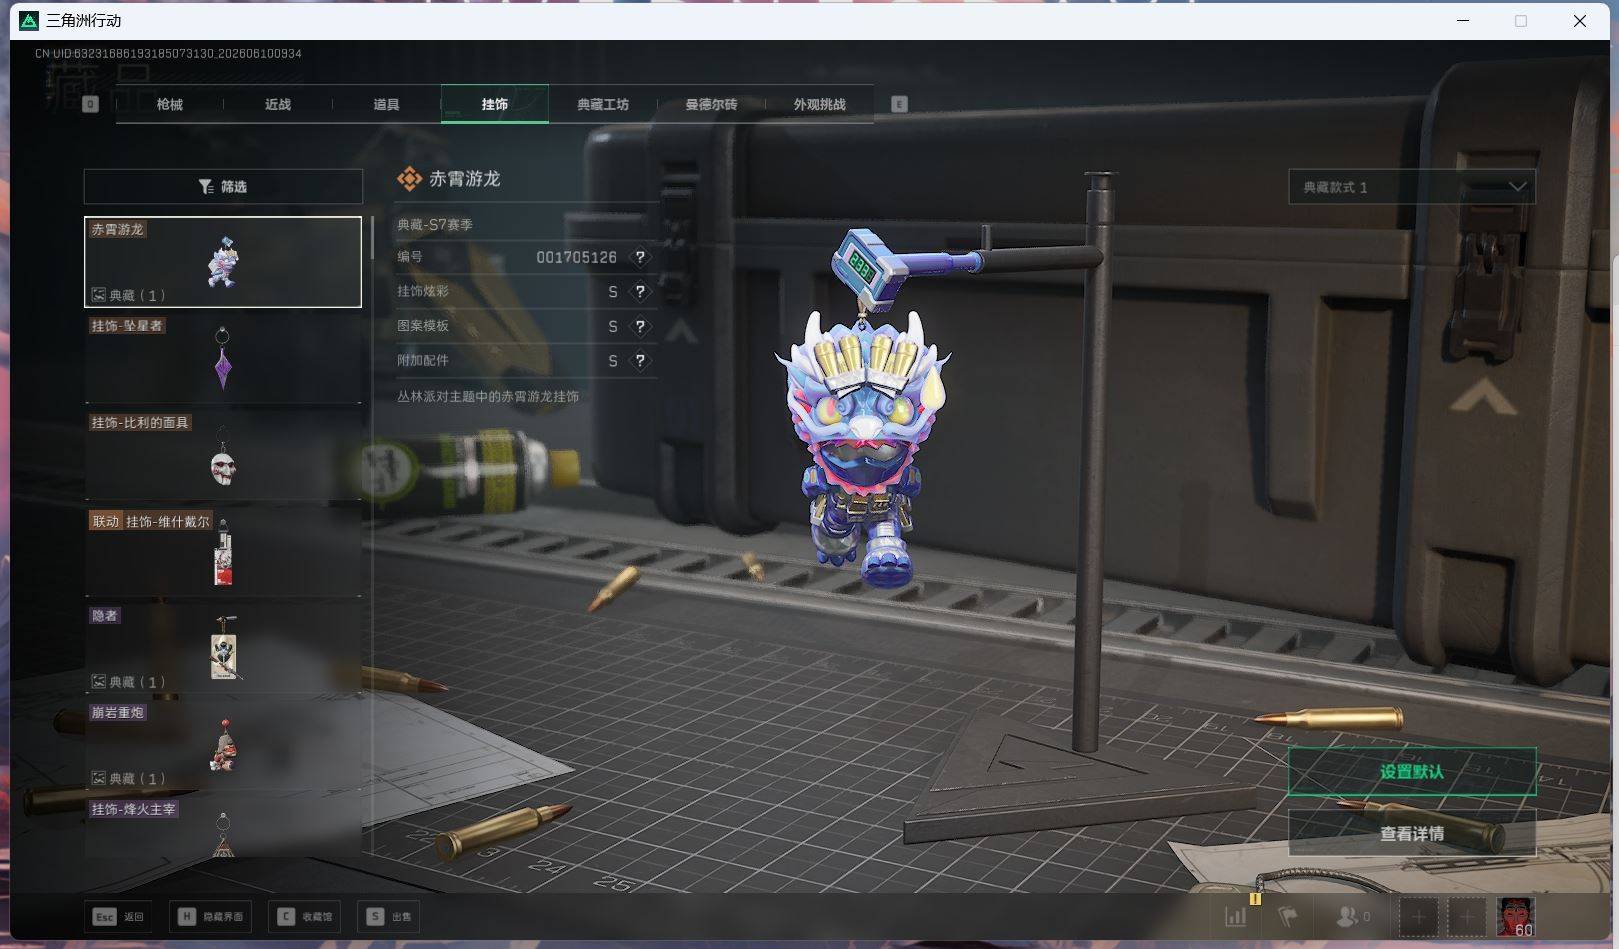
Task: Click the first empty squad plus slot
Action: [x=1418, y=916]
